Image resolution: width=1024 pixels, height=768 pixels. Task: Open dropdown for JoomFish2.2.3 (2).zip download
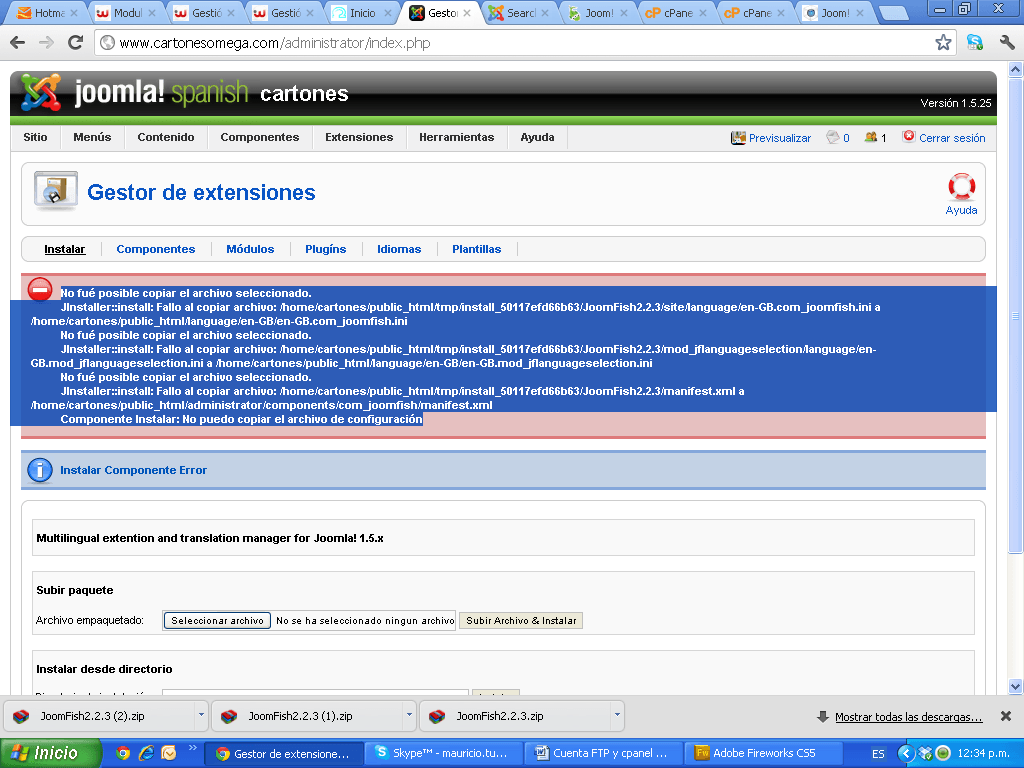click(x=201, y=715)
